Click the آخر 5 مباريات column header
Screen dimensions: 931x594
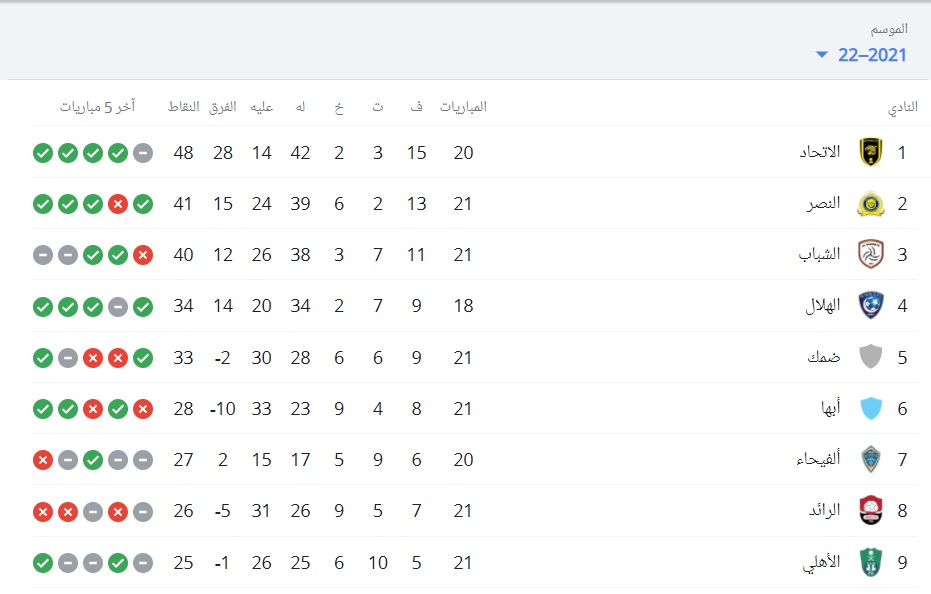pyautogui.click(x=97, y=107)
